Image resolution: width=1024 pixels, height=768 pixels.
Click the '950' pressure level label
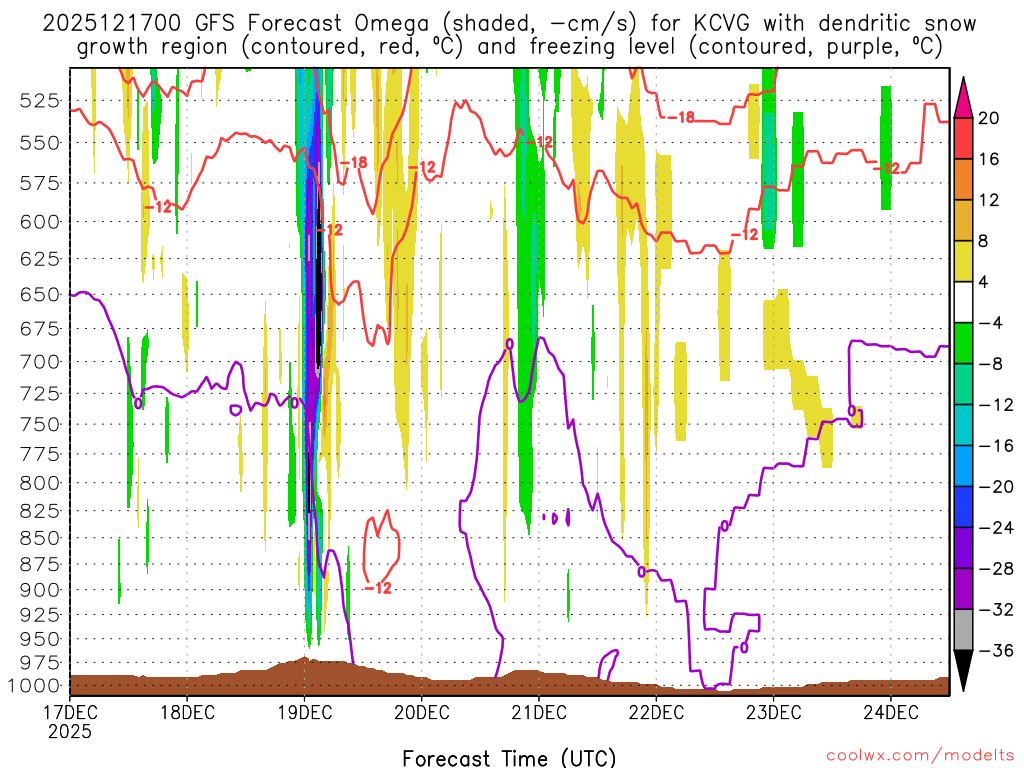pos(40,639)
